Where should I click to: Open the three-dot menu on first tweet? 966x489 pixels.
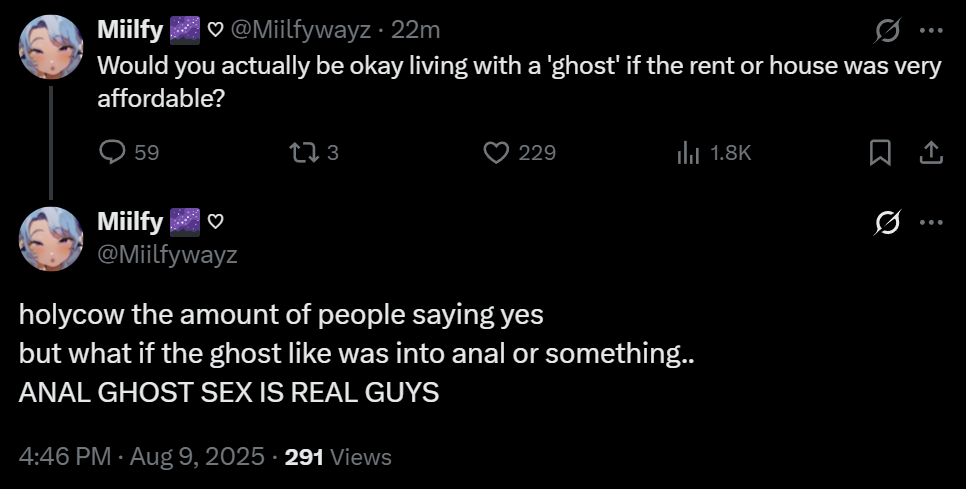pyautogui.click(x=931, y=31)
